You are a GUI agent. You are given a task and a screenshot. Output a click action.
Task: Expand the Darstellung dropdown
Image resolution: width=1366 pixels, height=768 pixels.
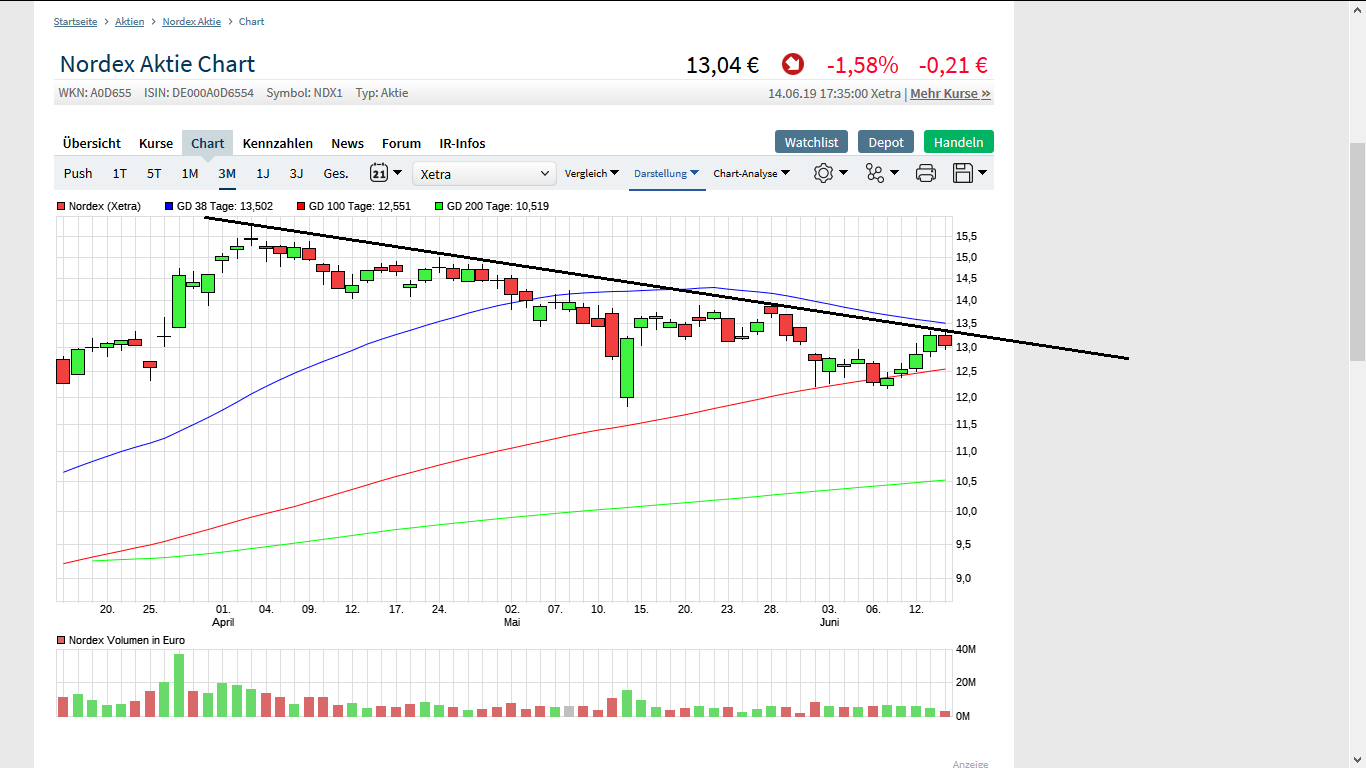(667, 173)
